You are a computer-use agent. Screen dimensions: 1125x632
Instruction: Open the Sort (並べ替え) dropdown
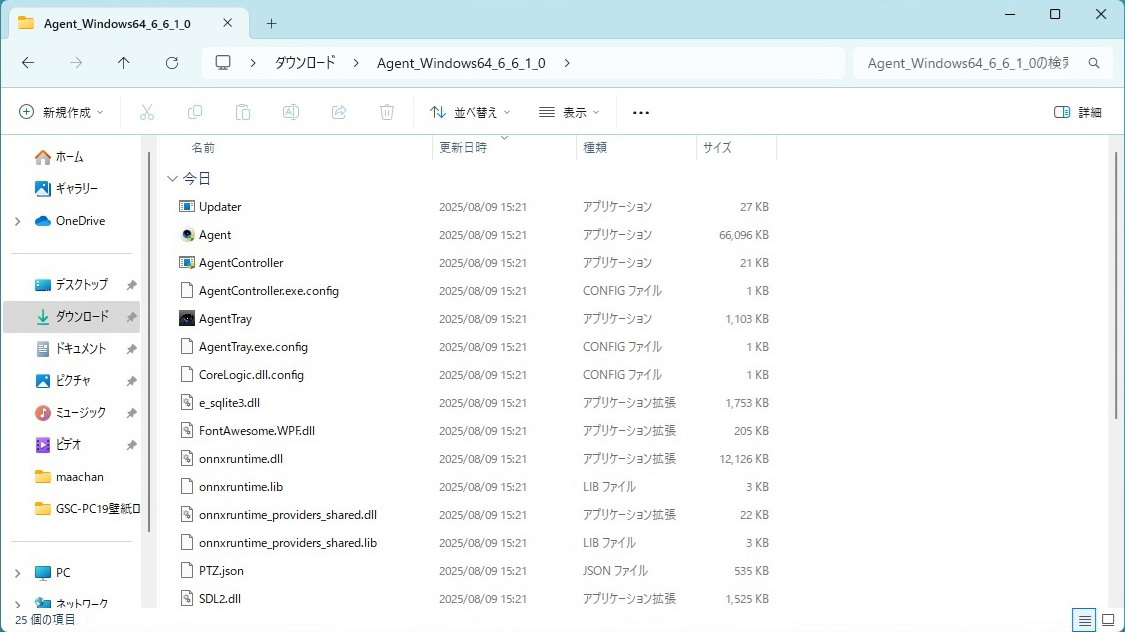[470, 113]
